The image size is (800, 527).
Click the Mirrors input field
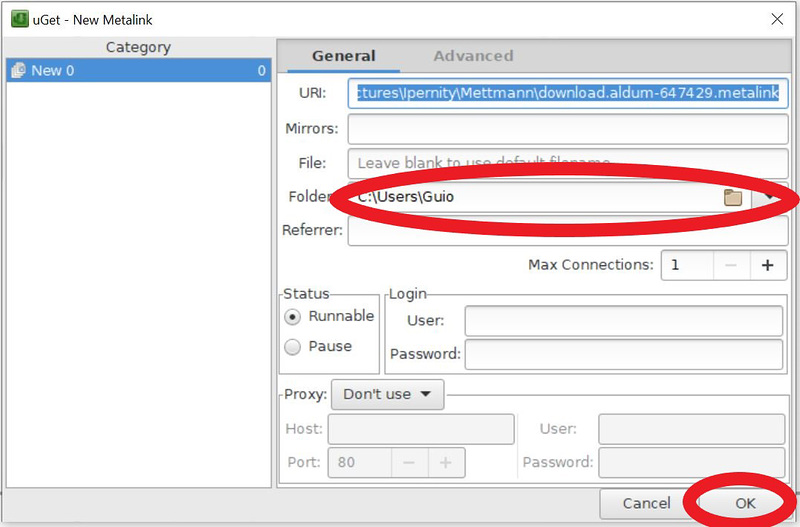568,129
